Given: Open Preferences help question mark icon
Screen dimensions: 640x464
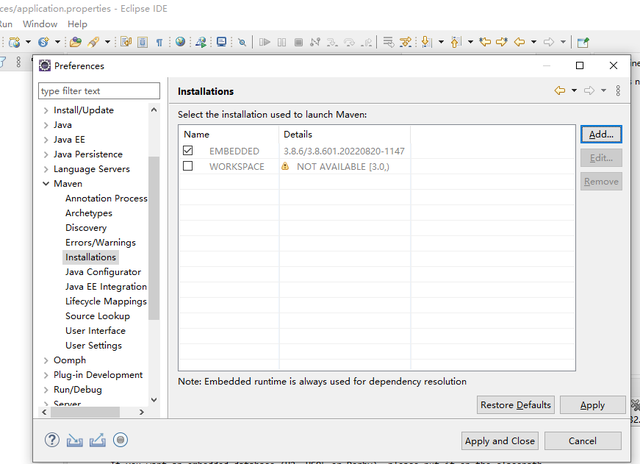Looking at the screenshot, I should (x=52, y=440).
